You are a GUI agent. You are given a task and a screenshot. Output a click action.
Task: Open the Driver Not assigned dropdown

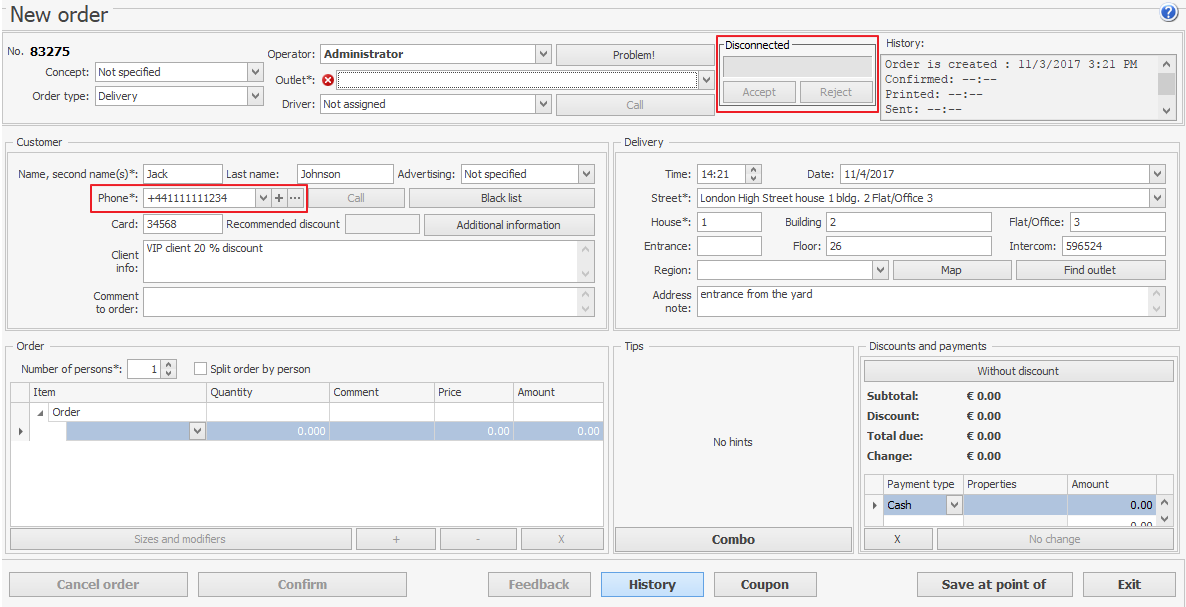[x=543, y=104]
